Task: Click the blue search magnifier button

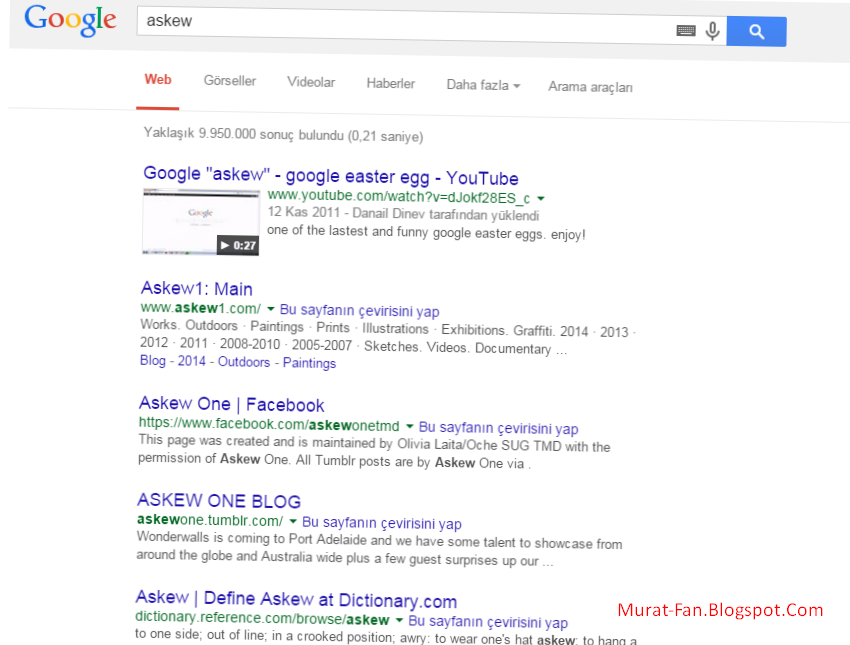Action: point(756,31)
